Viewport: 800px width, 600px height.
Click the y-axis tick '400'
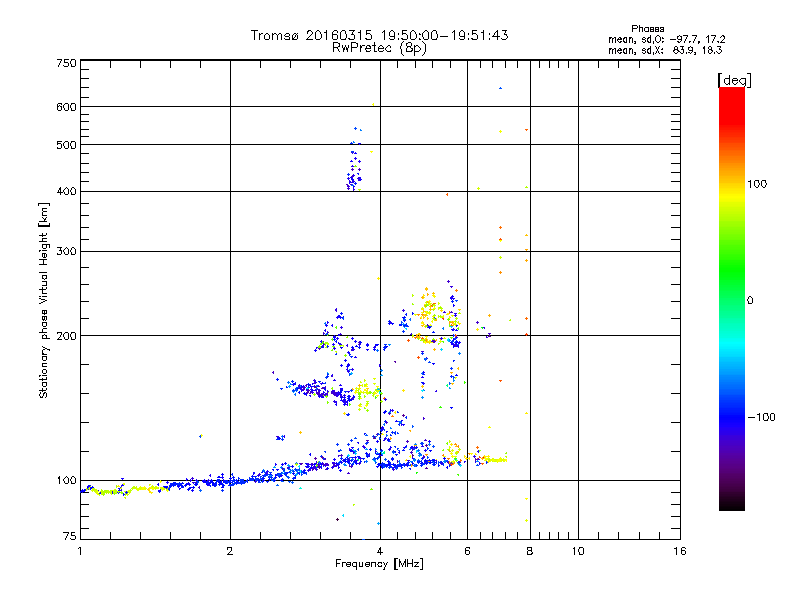(66, 191)
